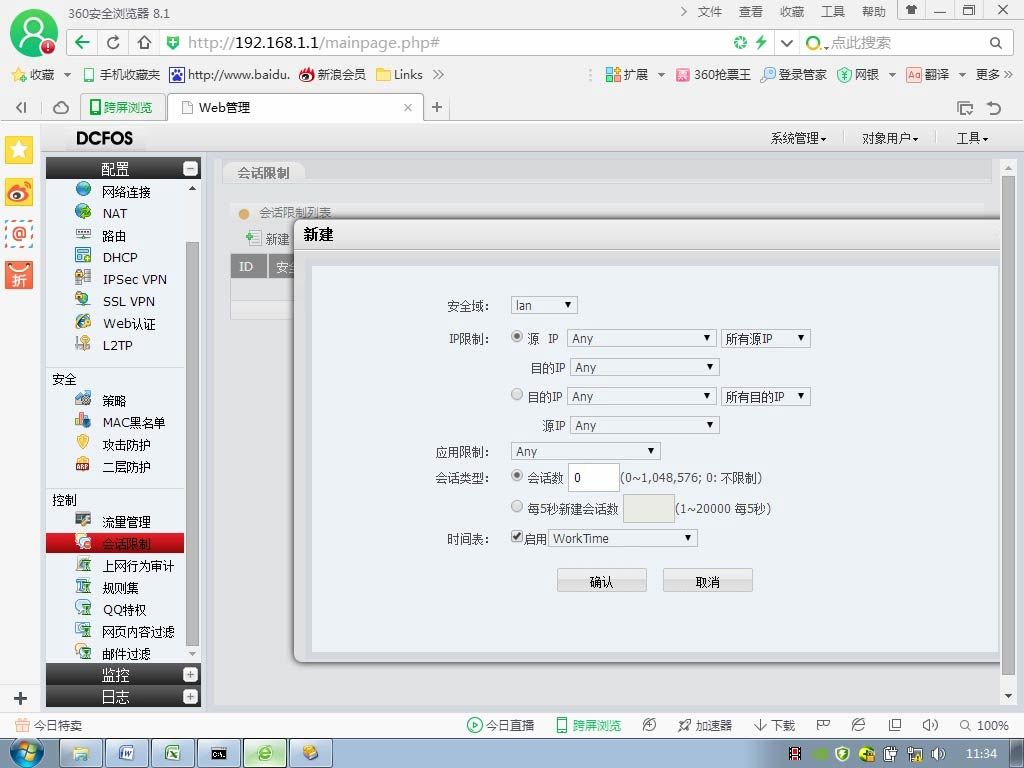Open 流量管理 icon in control section

tap(83, 520)
